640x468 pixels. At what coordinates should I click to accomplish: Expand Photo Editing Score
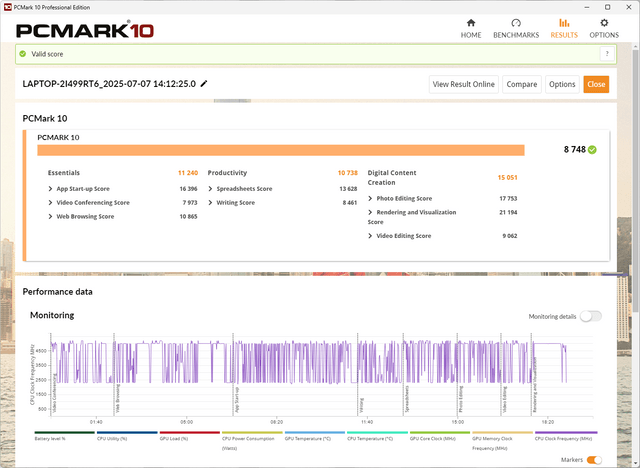pyautogui.click(x=370, y=198)
